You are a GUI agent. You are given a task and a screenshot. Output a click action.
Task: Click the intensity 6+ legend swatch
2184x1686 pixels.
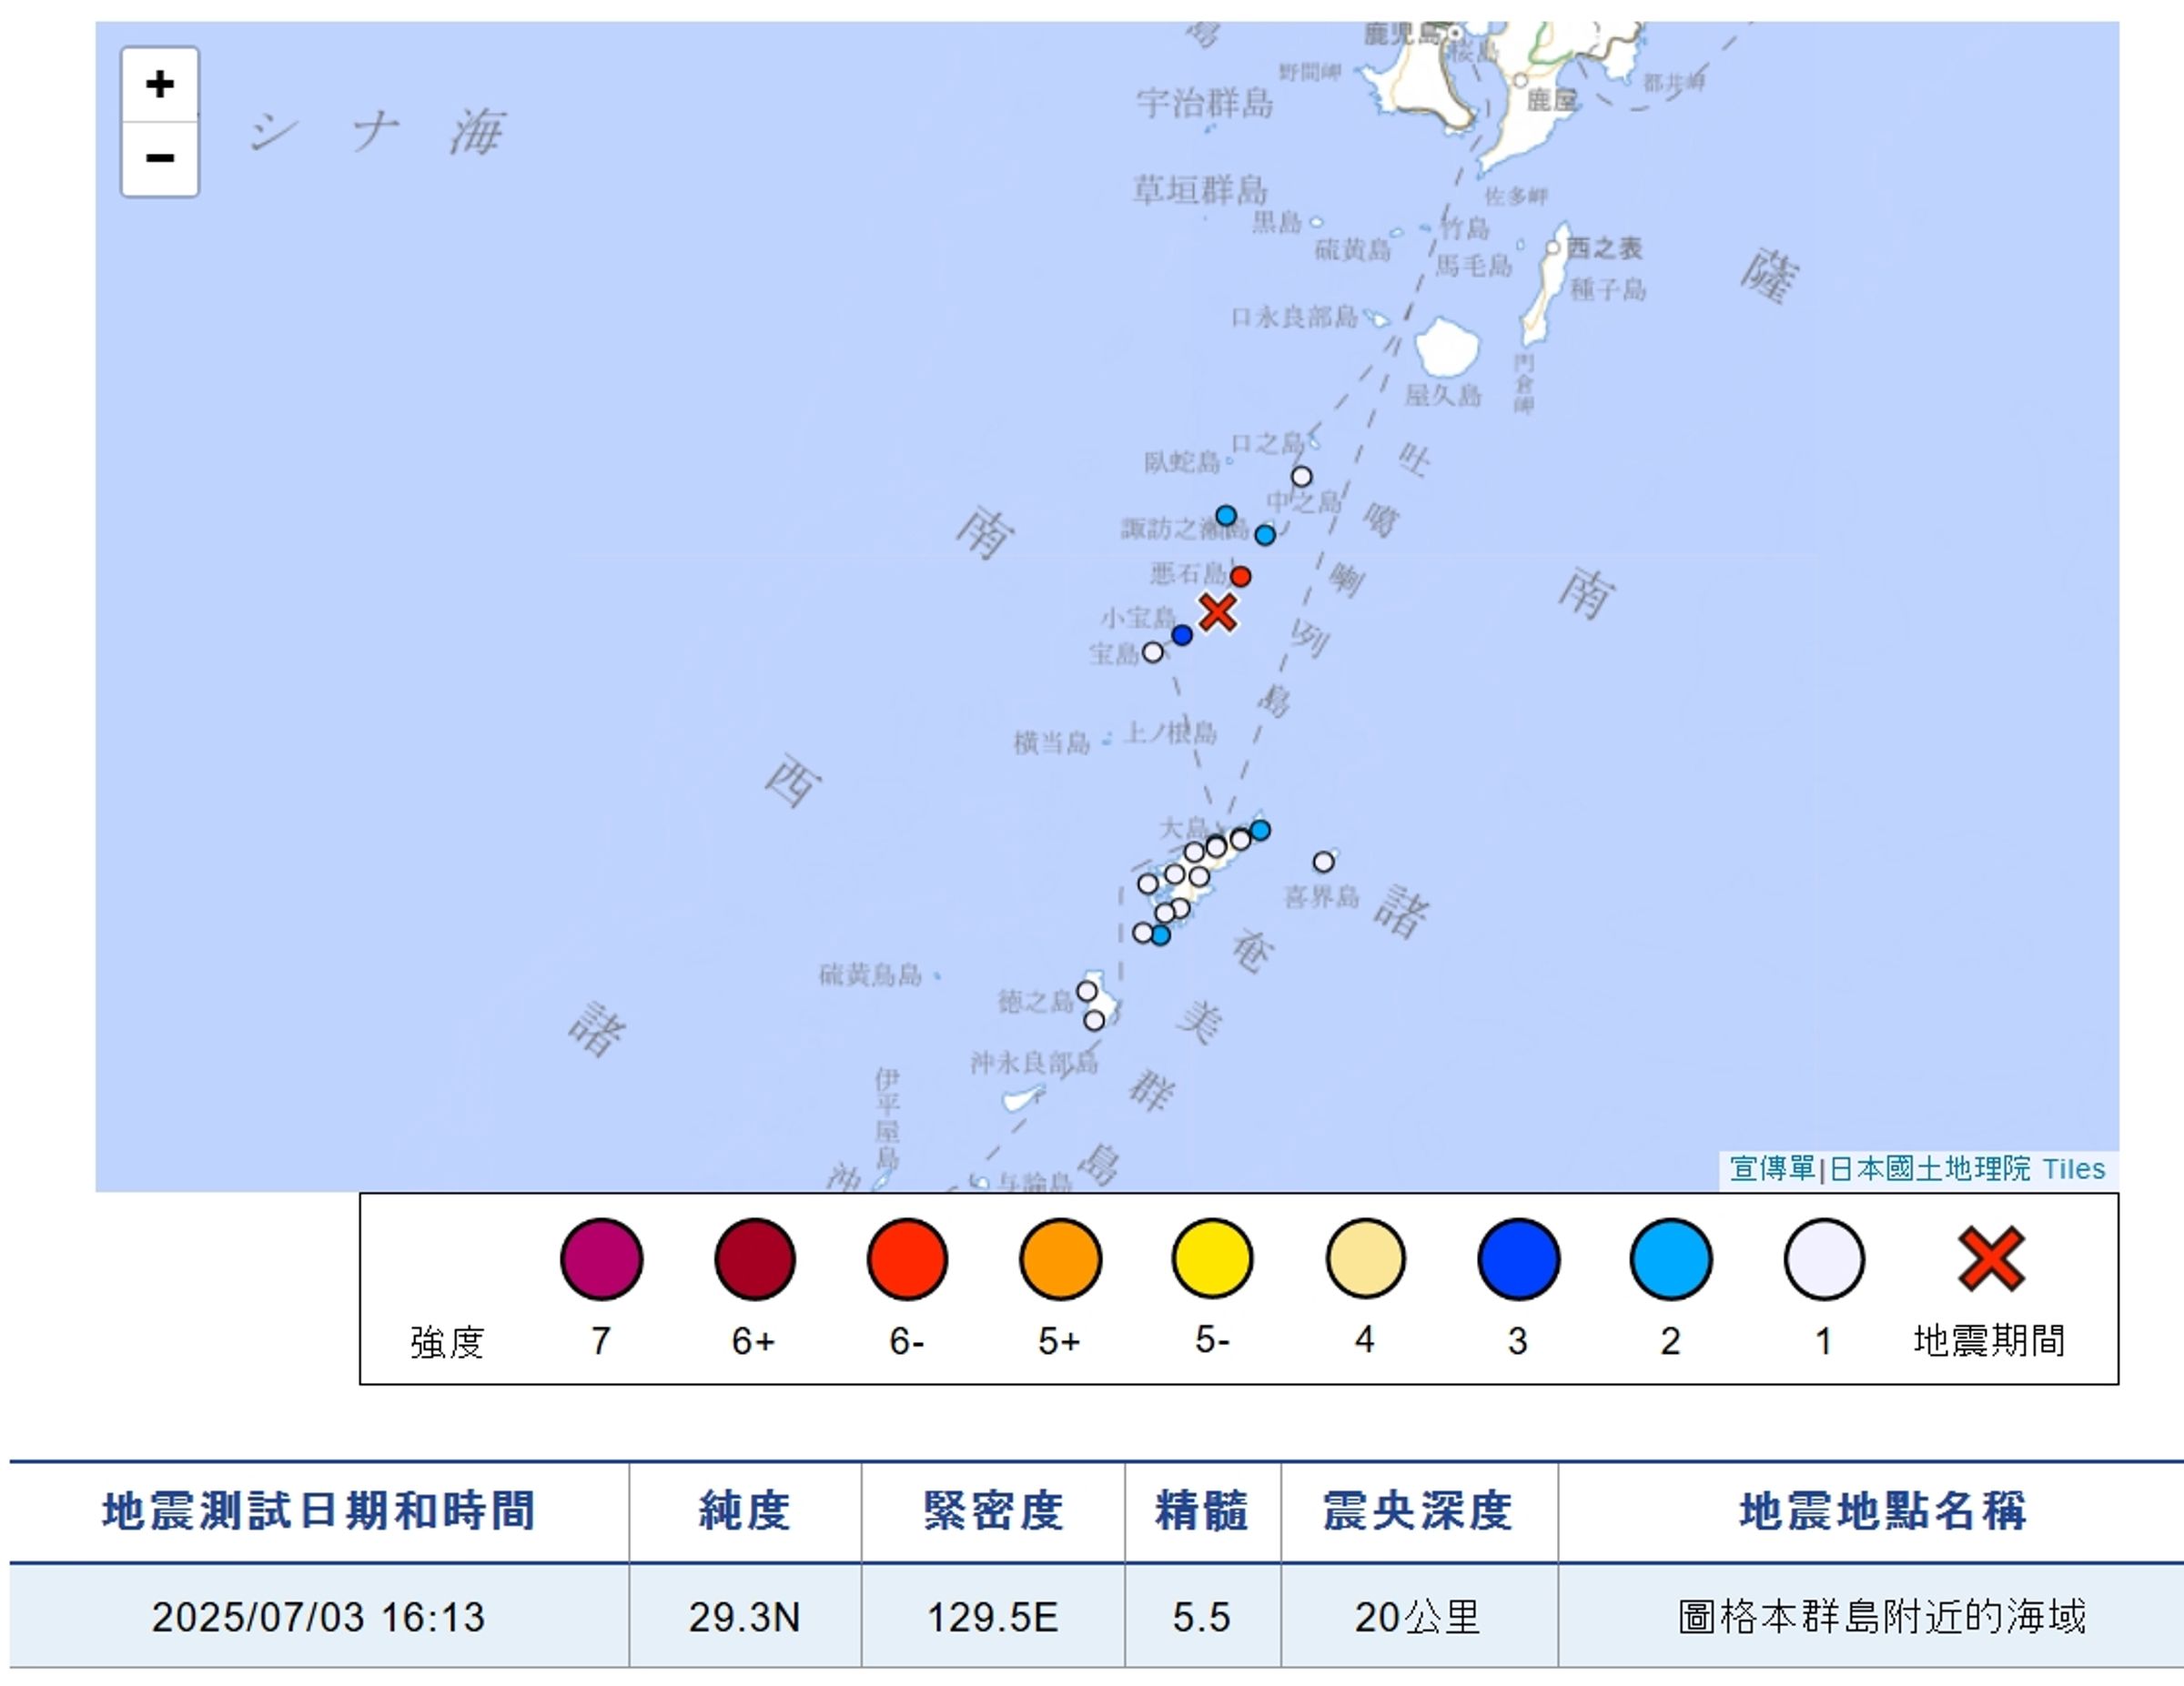coord(755,1259)
